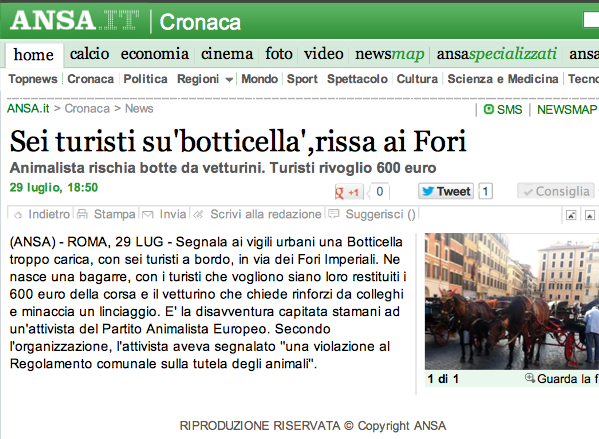Select Scienza e Medicina menu item
599x439 pixels.
[503, 79]
